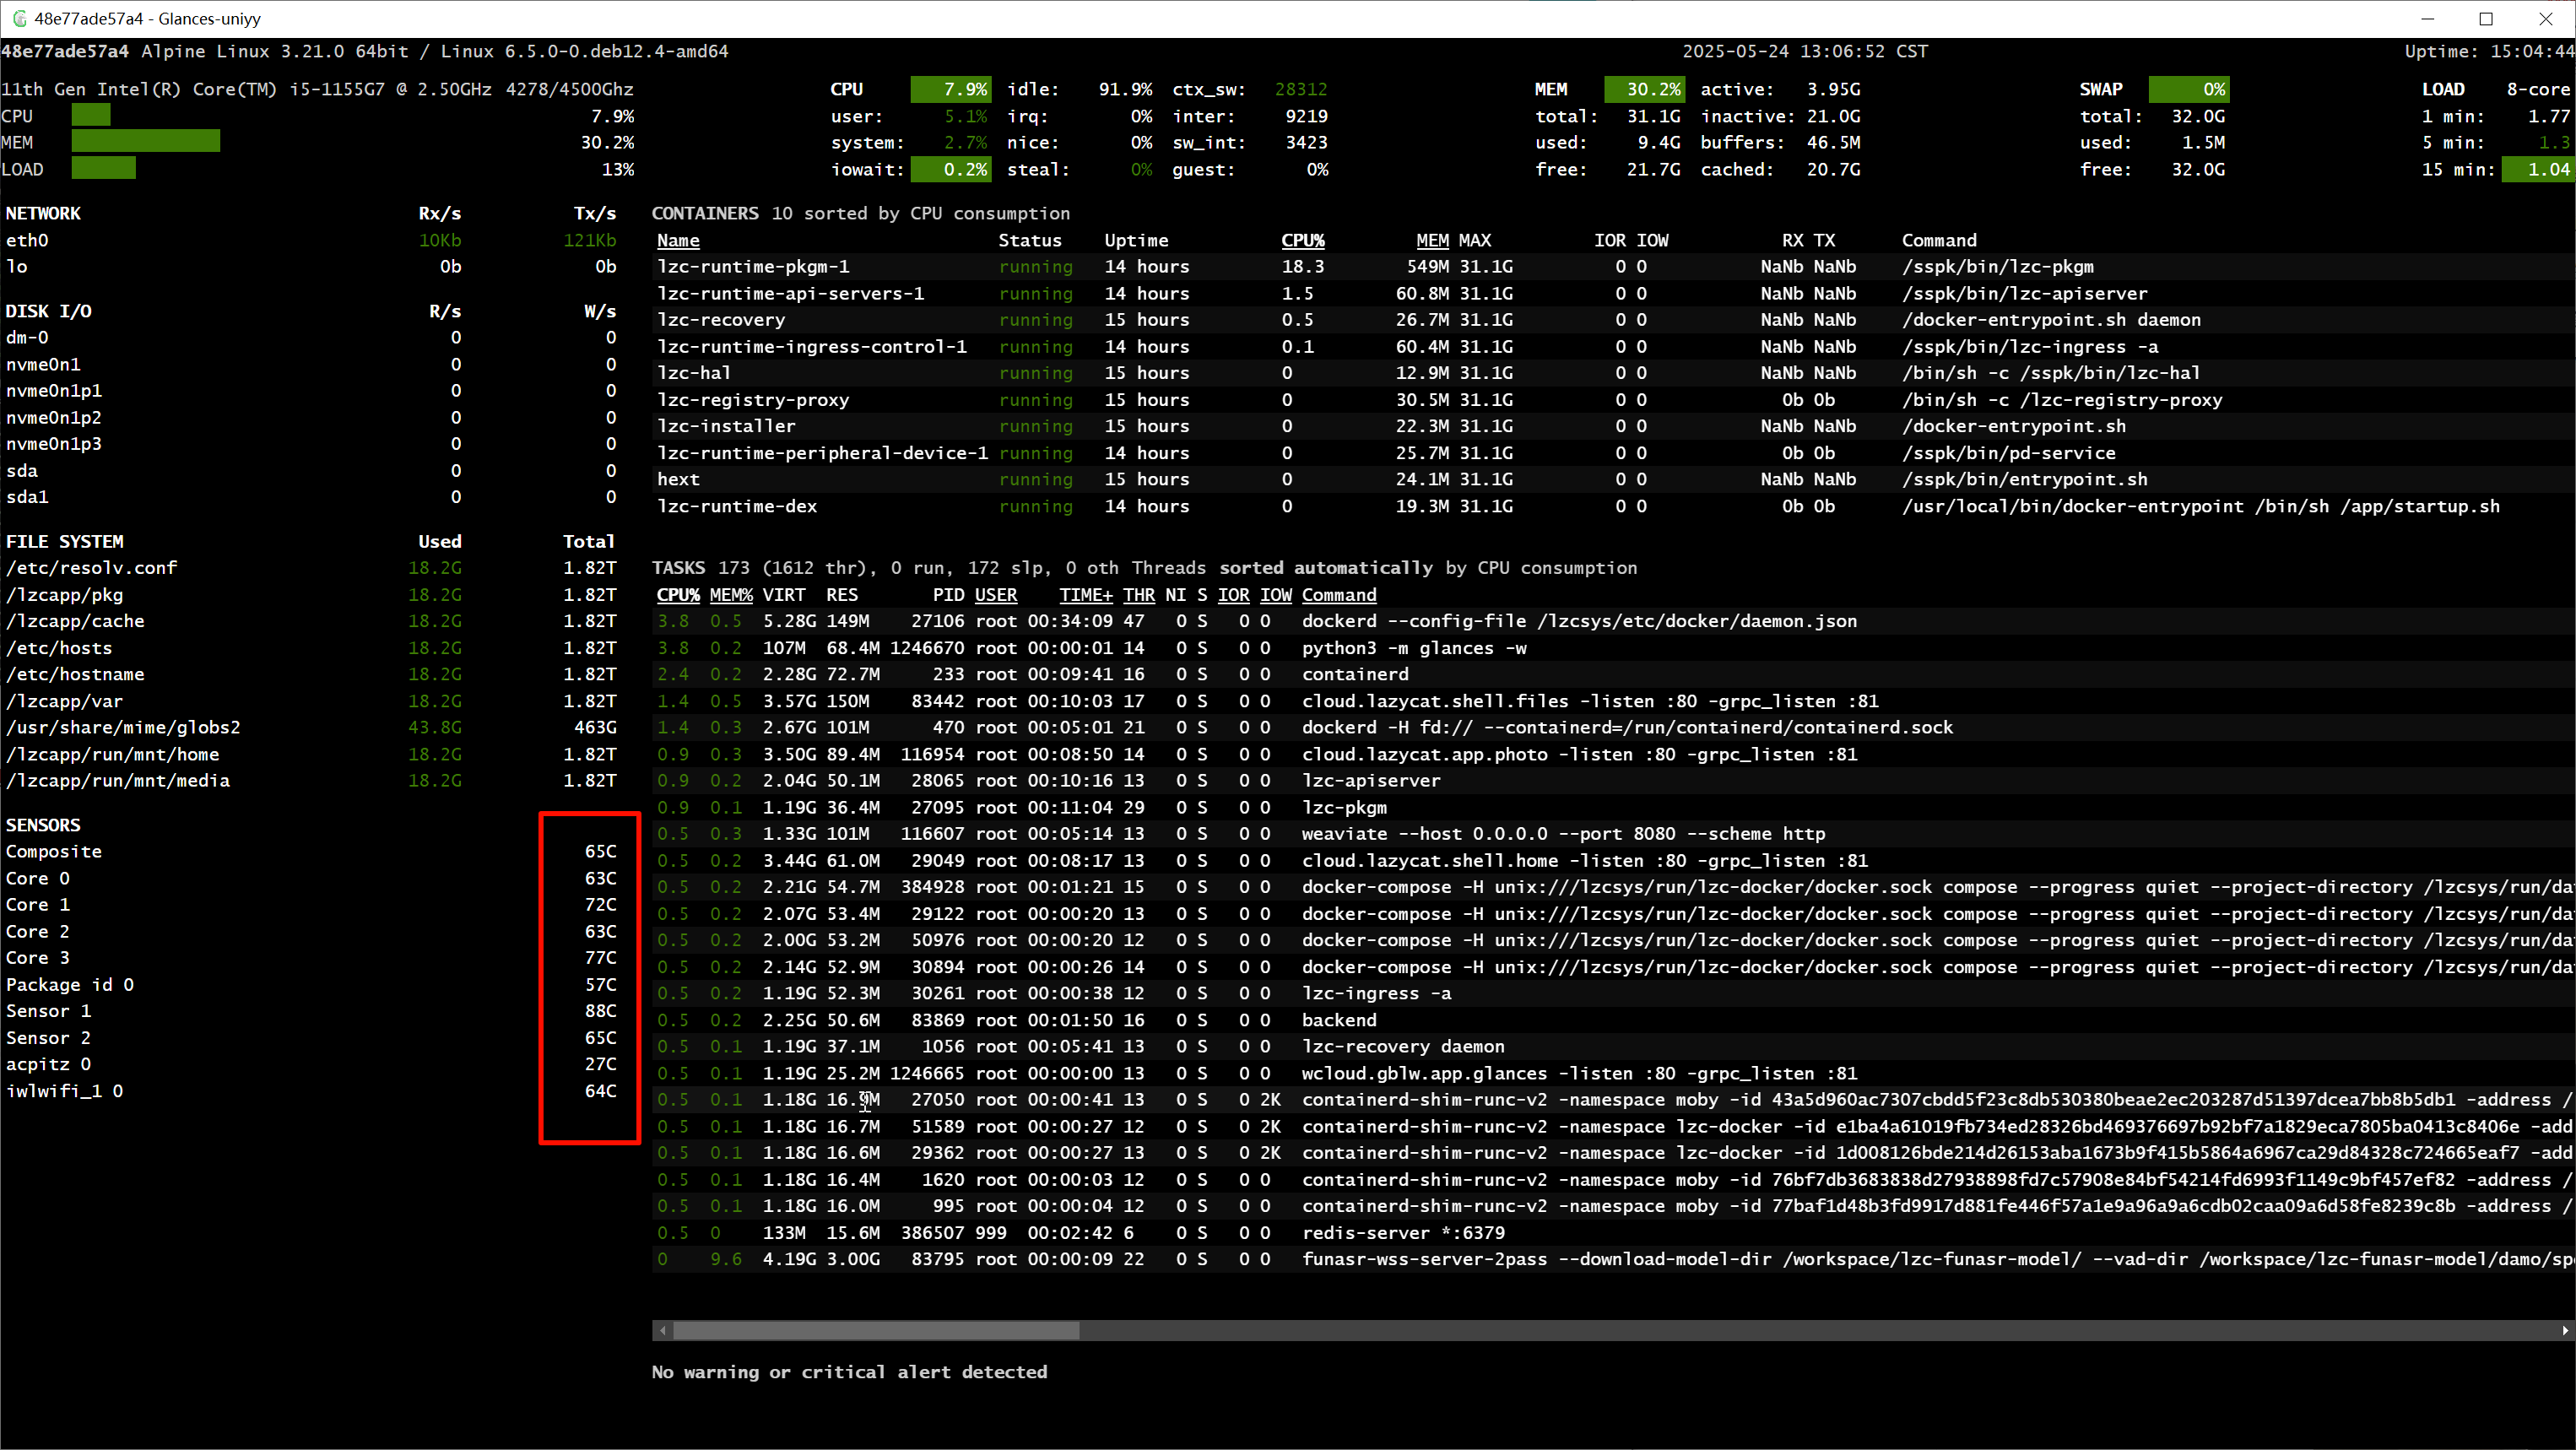Sort tasks by USER column header
Screen dimensions: 2576x1450
pyautogui.click(x=996, y=595)
